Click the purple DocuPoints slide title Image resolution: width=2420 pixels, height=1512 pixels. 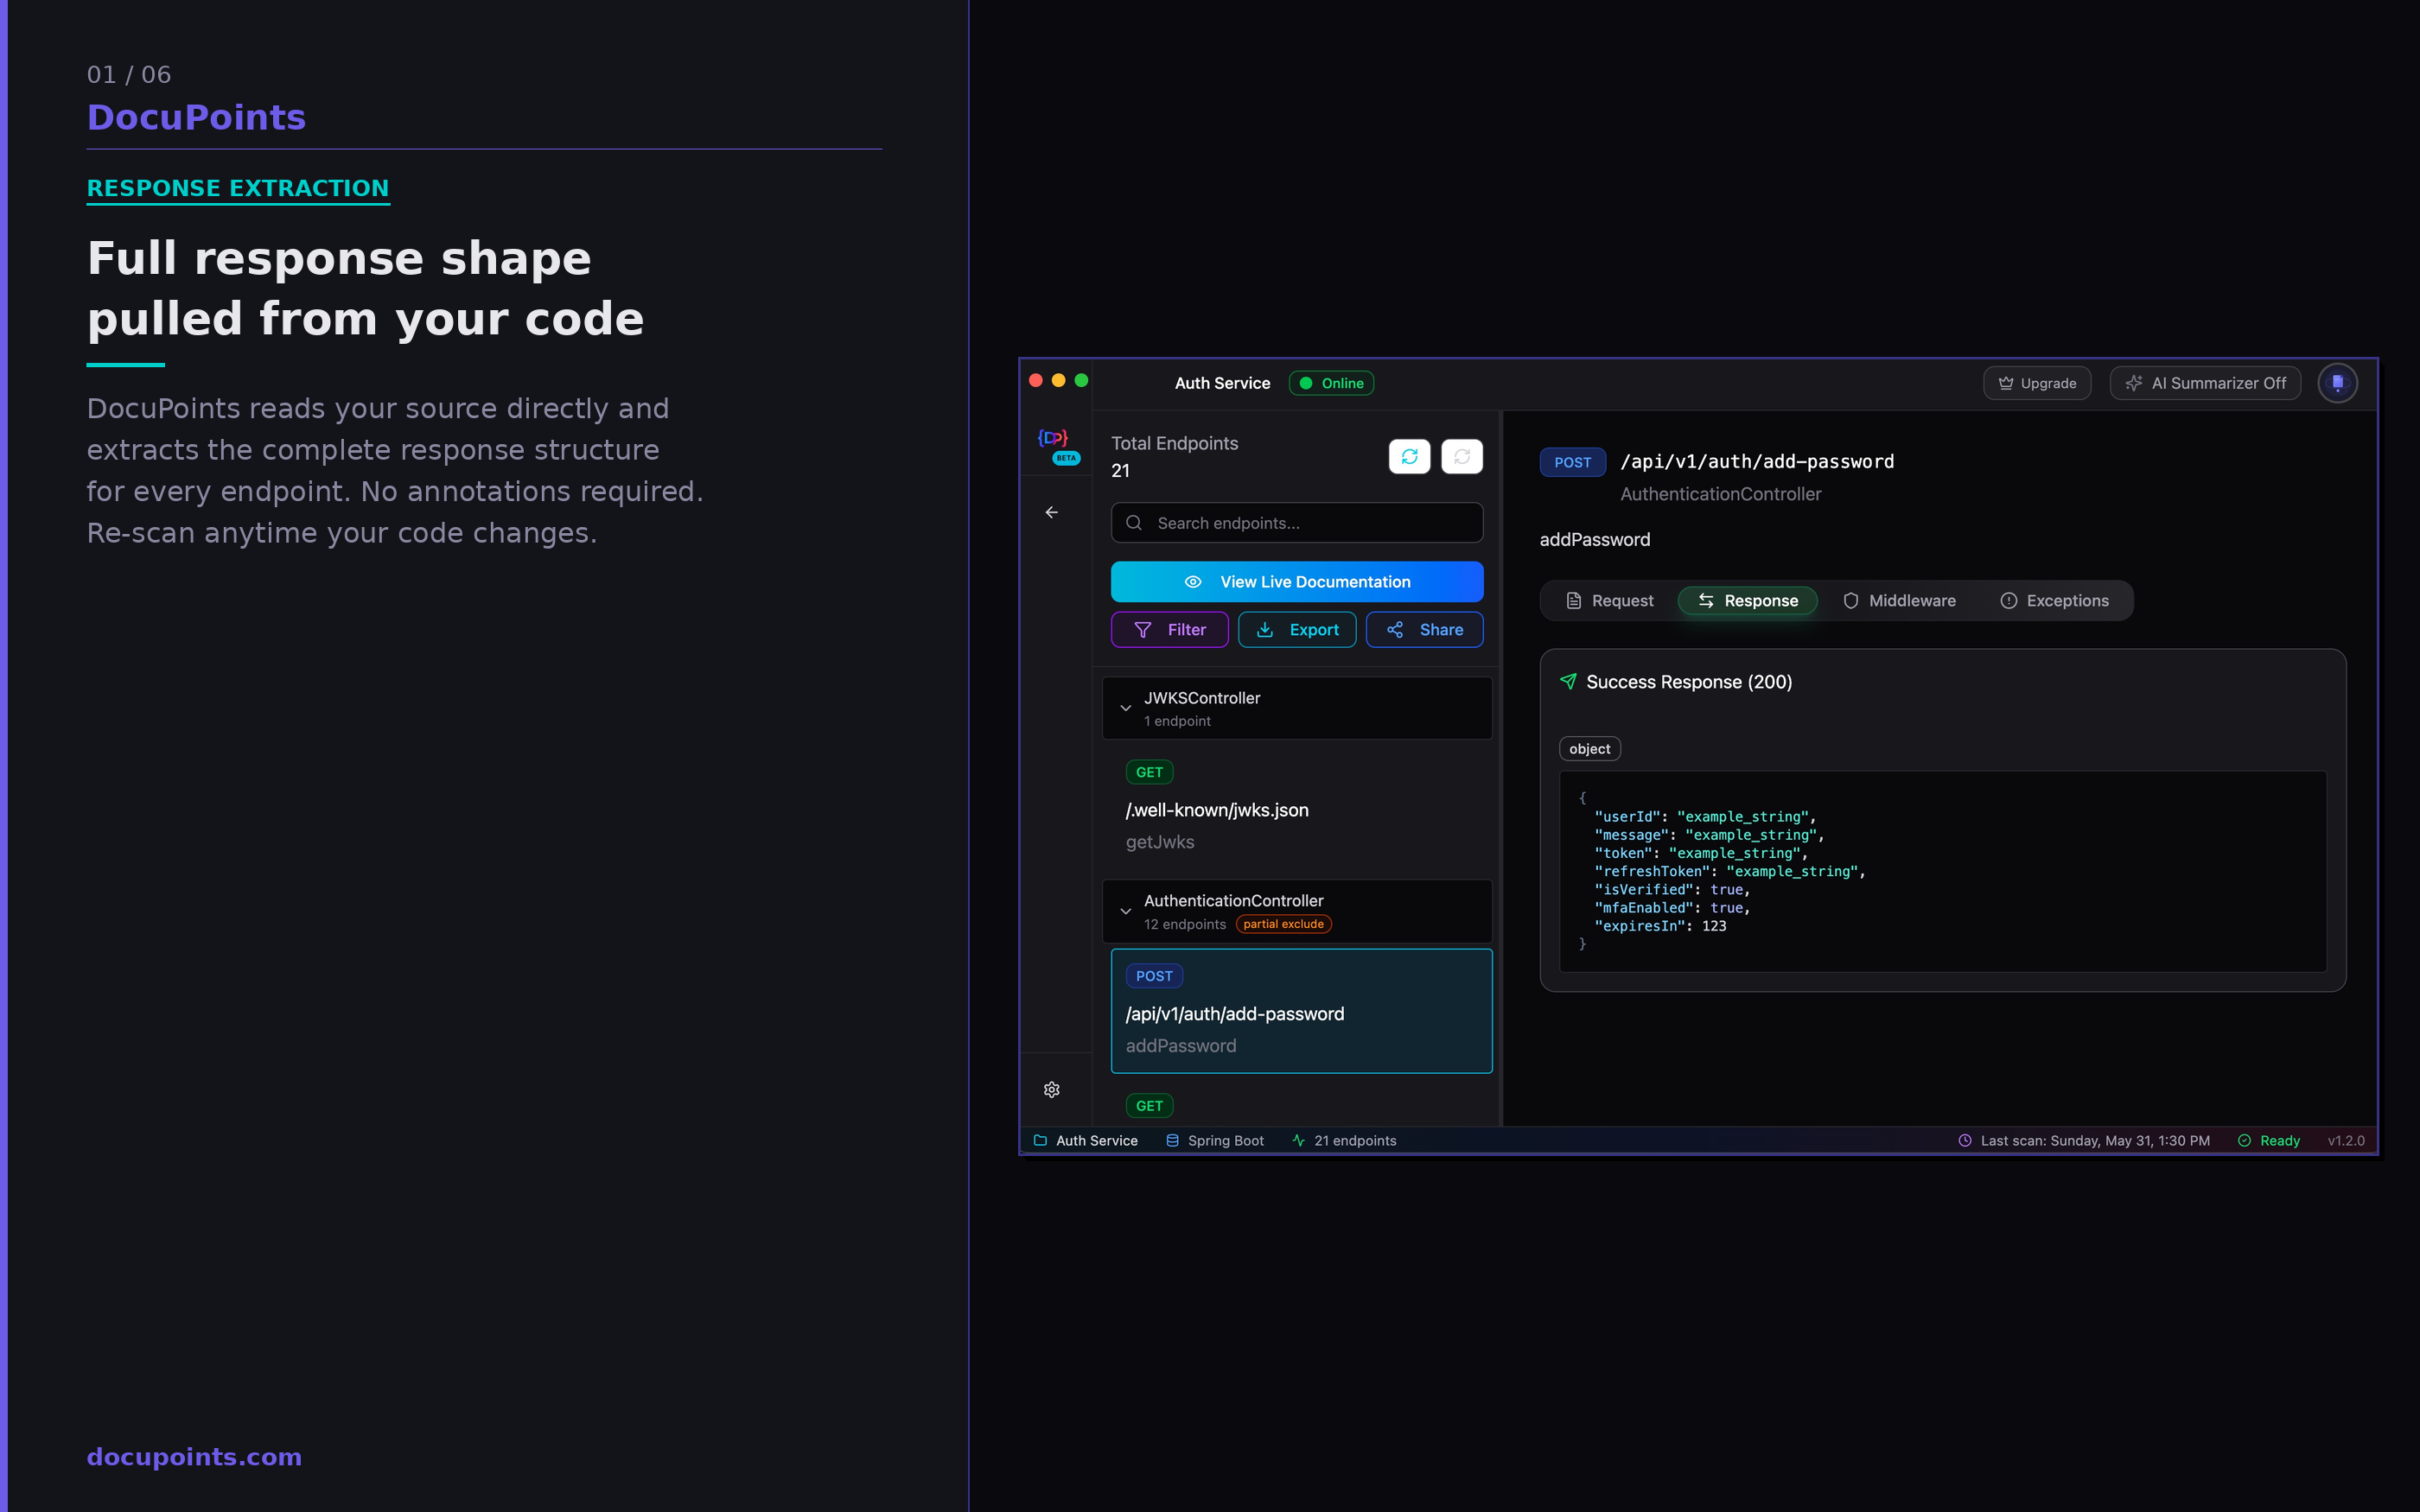coord(196,118)
